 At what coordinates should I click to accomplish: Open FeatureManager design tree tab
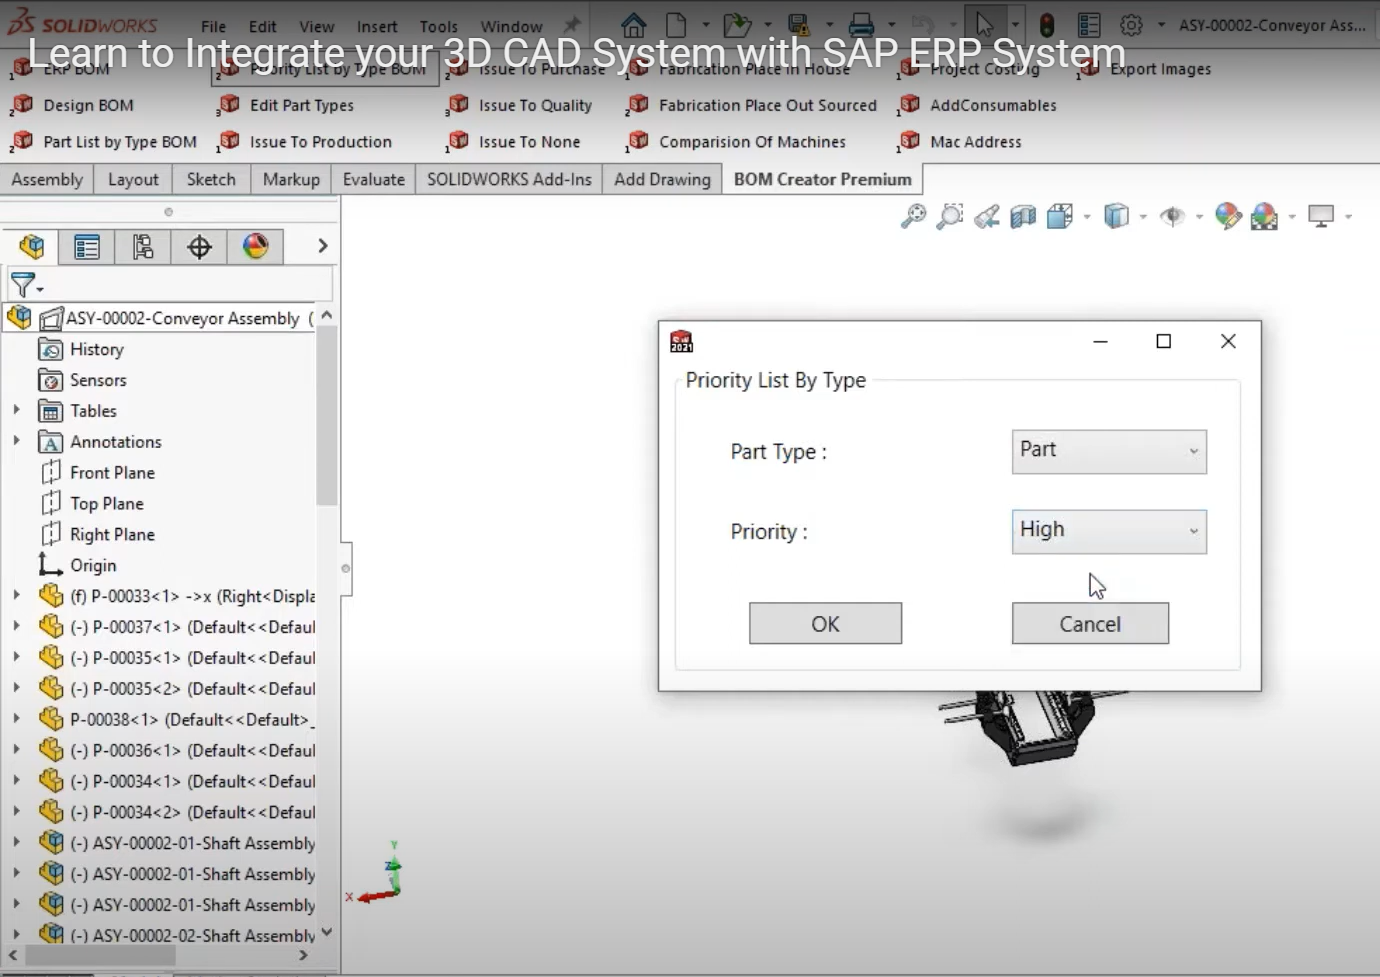[x=31, y=247]
